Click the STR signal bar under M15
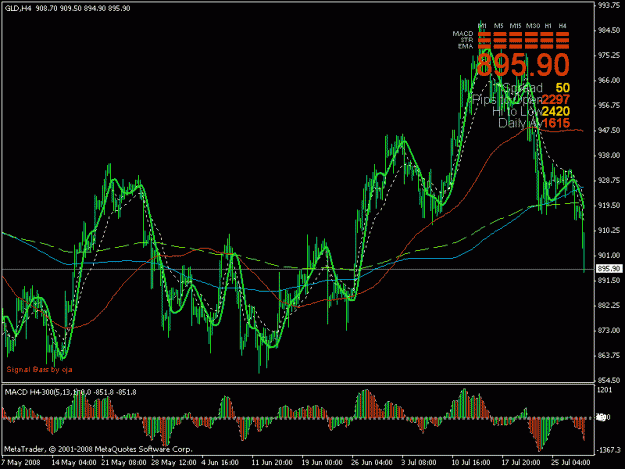 (516, 41)
